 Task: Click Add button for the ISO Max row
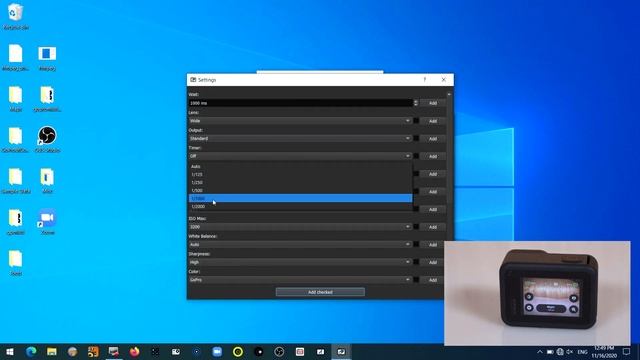coord(433,227)
